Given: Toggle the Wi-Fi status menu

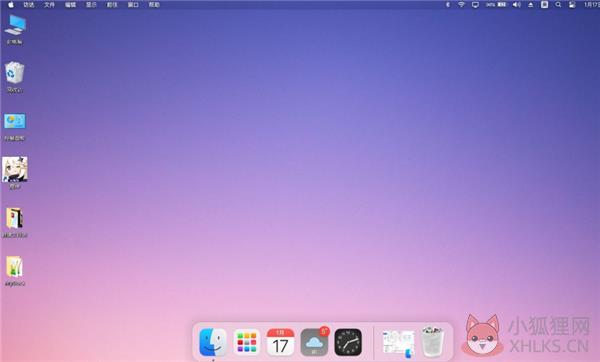Looking at the screenshot, I should point(461,5).
